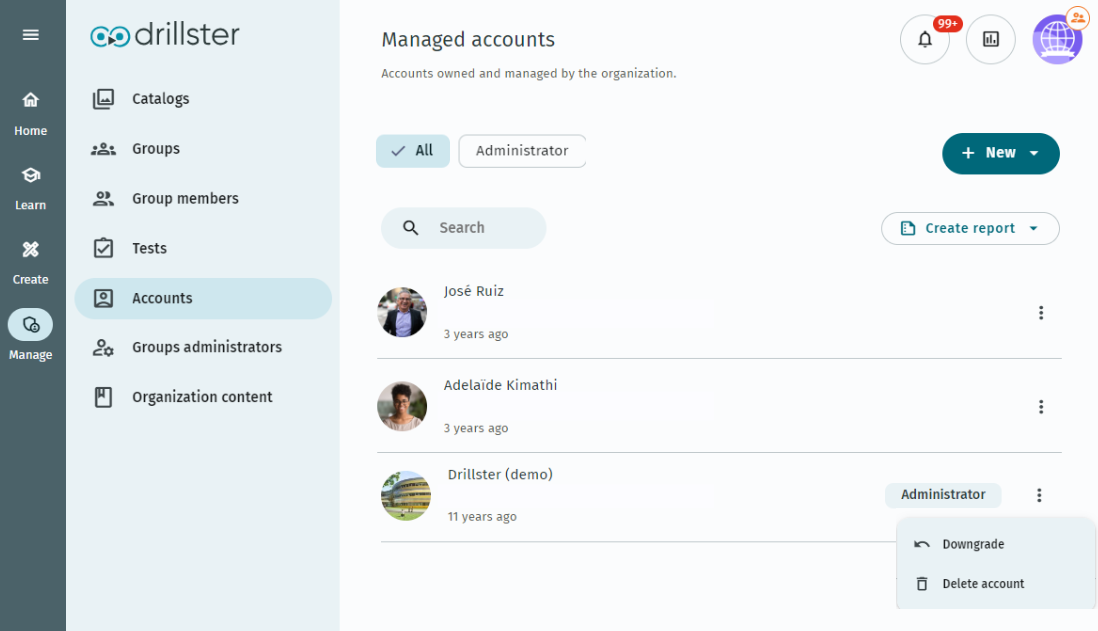This screenshot has width=1098, height=631.
Task: Click the Administrator badge on Drillster (demo)
Action: (943, 494)
